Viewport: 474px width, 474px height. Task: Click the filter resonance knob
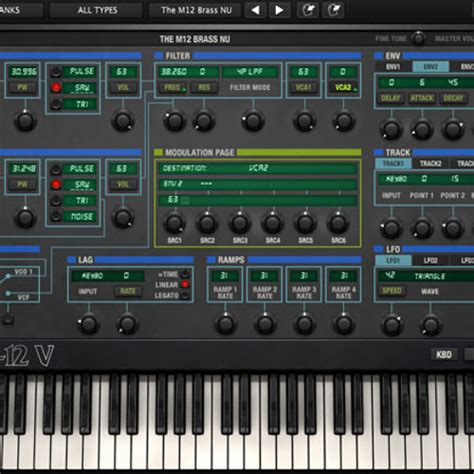(204, 121)
